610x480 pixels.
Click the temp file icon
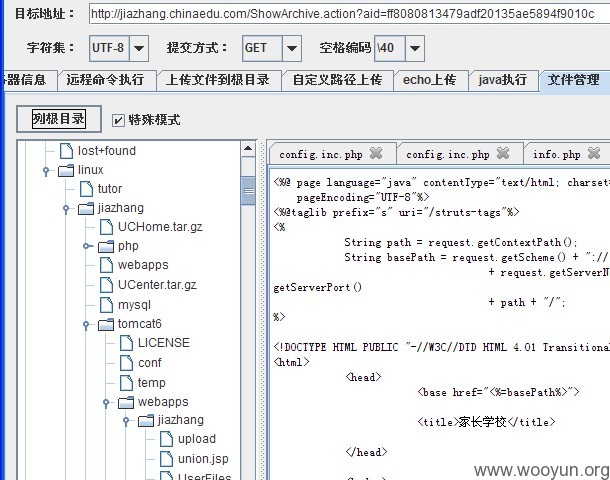(x=126, y=383)
